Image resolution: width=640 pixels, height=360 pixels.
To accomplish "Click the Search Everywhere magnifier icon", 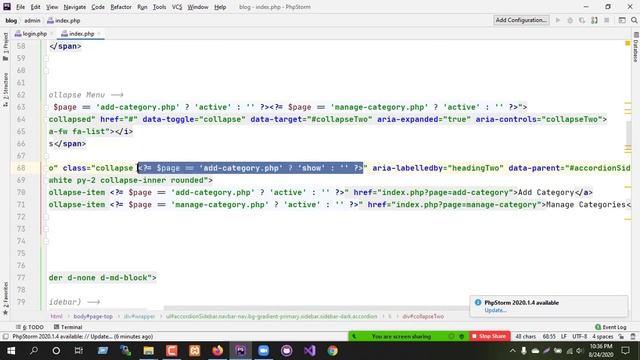I will (x=634, y=20).
